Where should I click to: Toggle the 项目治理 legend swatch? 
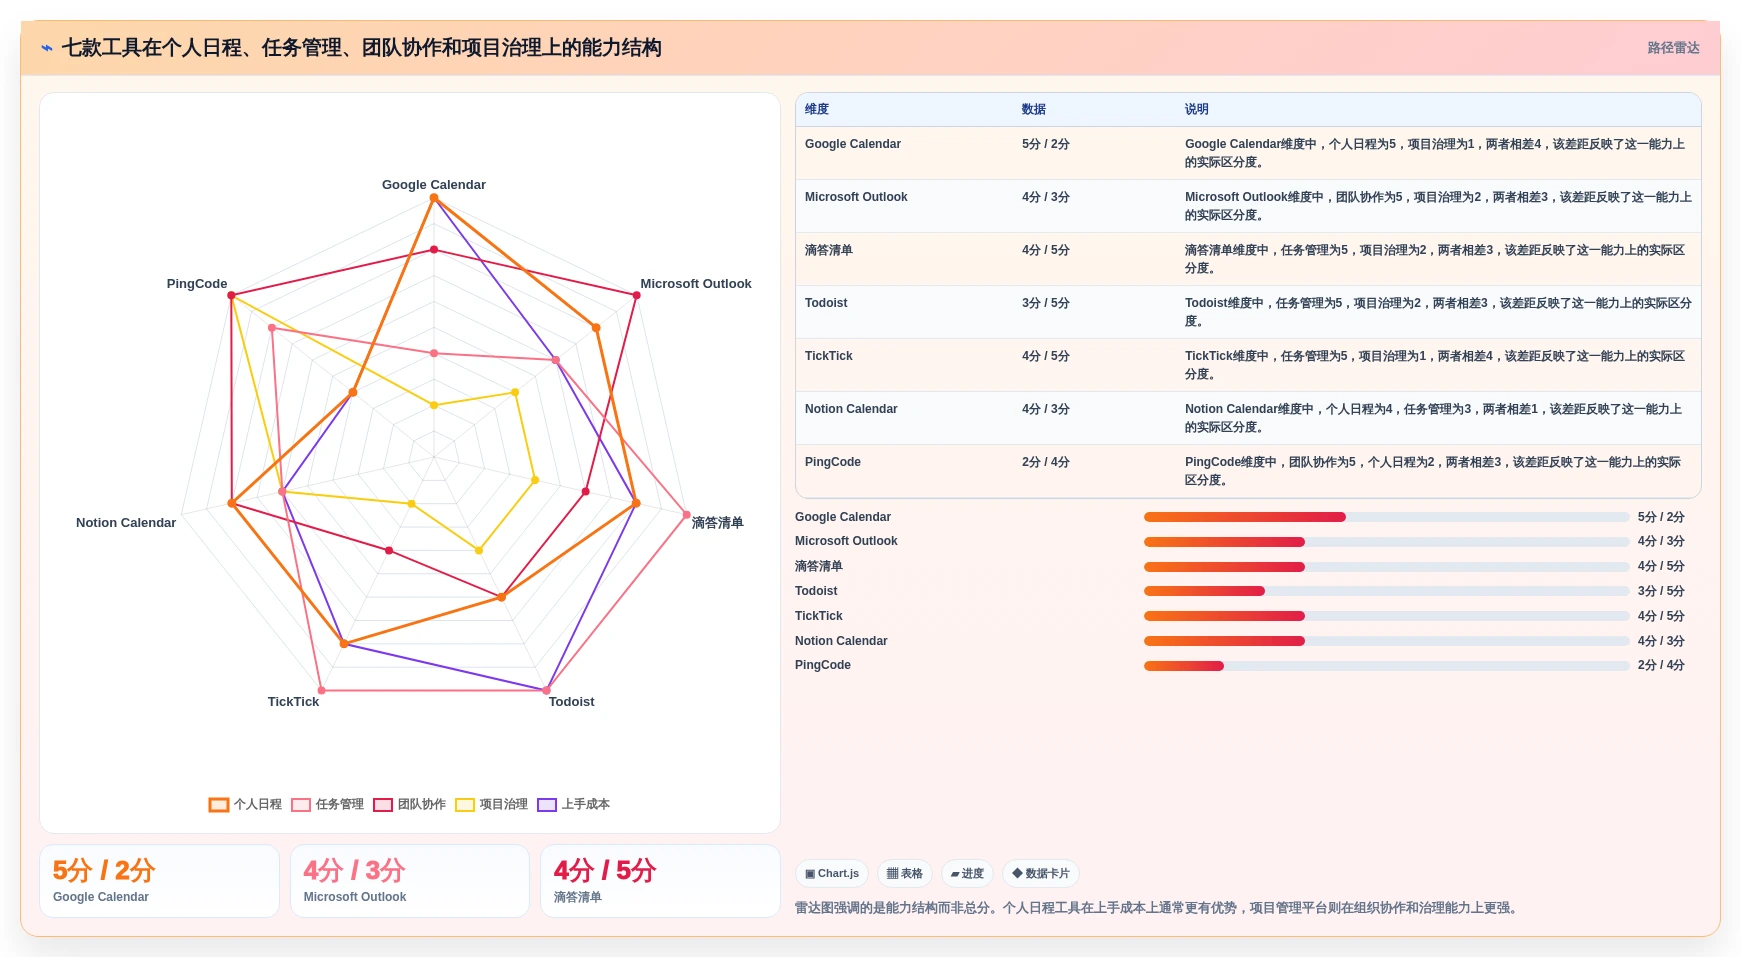(x=465, y=805)
